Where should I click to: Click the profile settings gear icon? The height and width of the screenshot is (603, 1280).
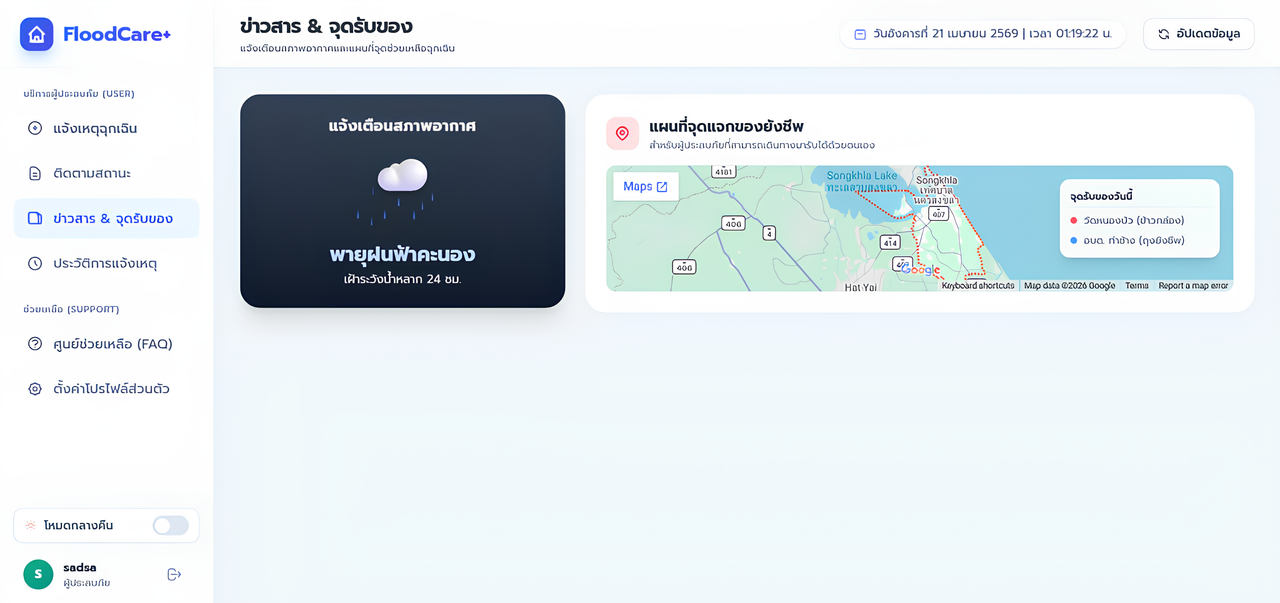tap(35, 389)
